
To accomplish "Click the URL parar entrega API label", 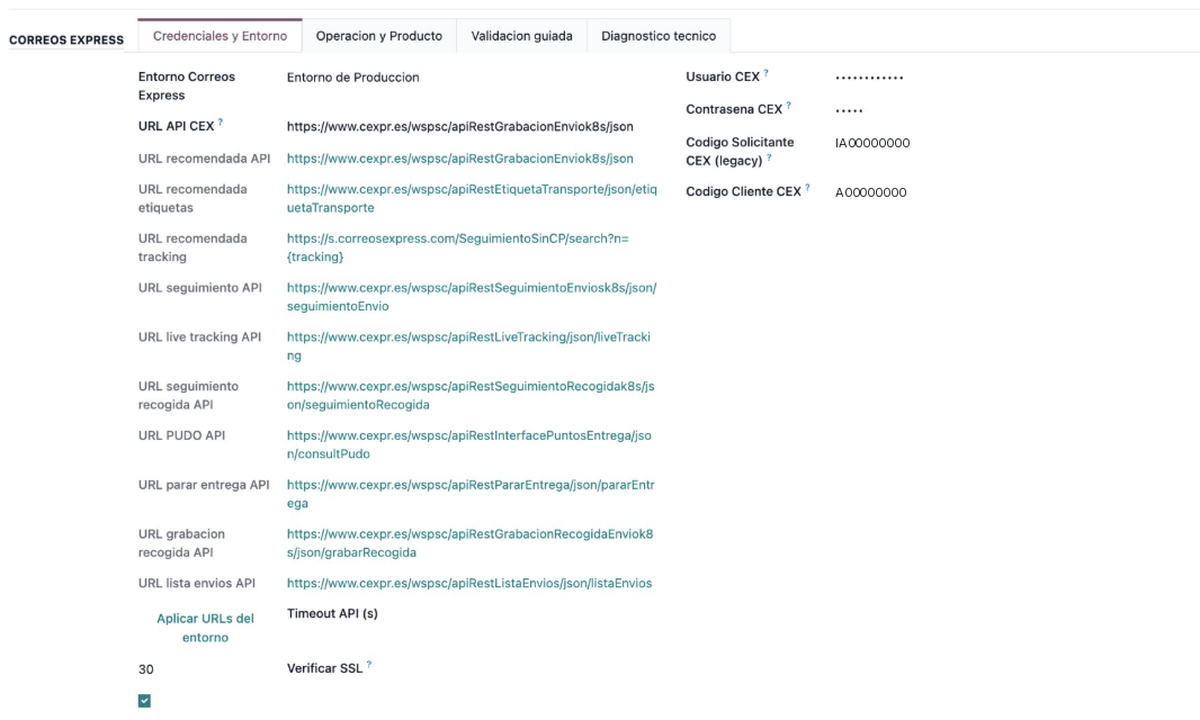I will pyautogui.click(x=204, y=485).
